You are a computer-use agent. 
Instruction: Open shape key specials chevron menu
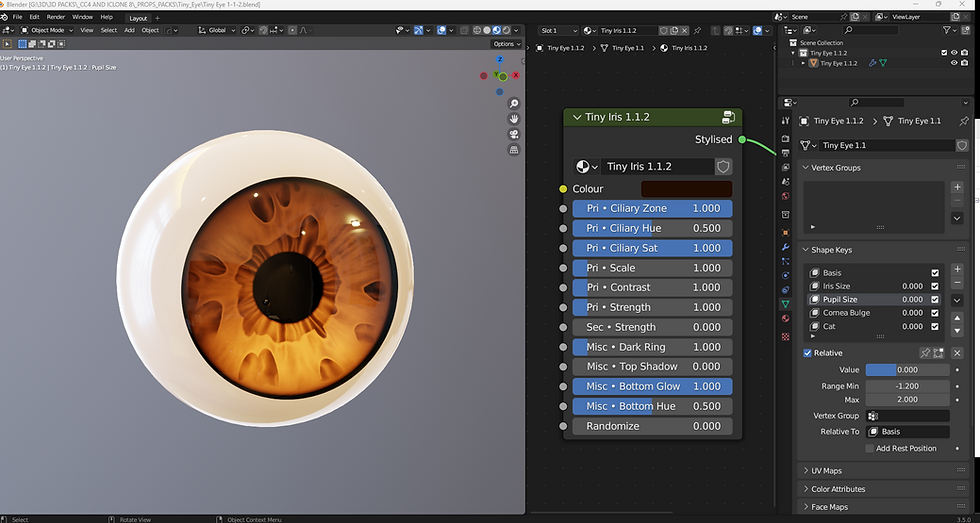tap(957, 300)
